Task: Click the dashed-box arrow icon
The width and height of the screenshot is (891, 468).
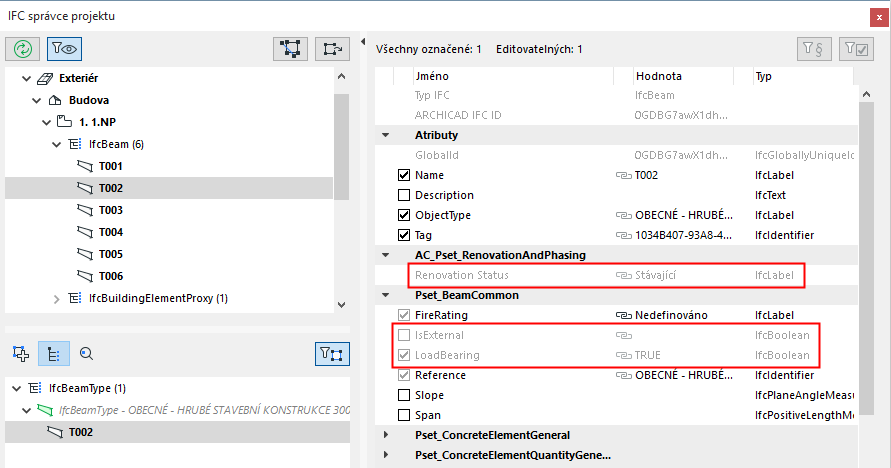Action: (x=331, y=48)
